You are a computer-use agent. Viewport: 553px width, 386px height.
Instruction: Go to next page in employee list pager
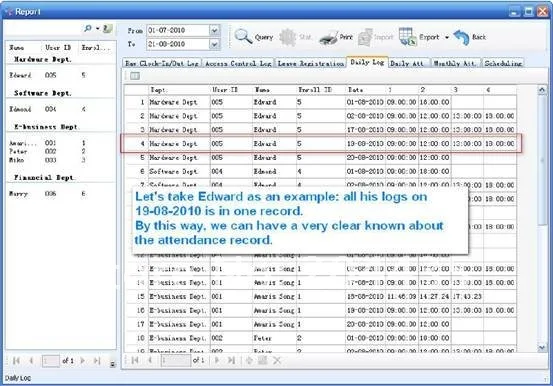pos(83,361)
